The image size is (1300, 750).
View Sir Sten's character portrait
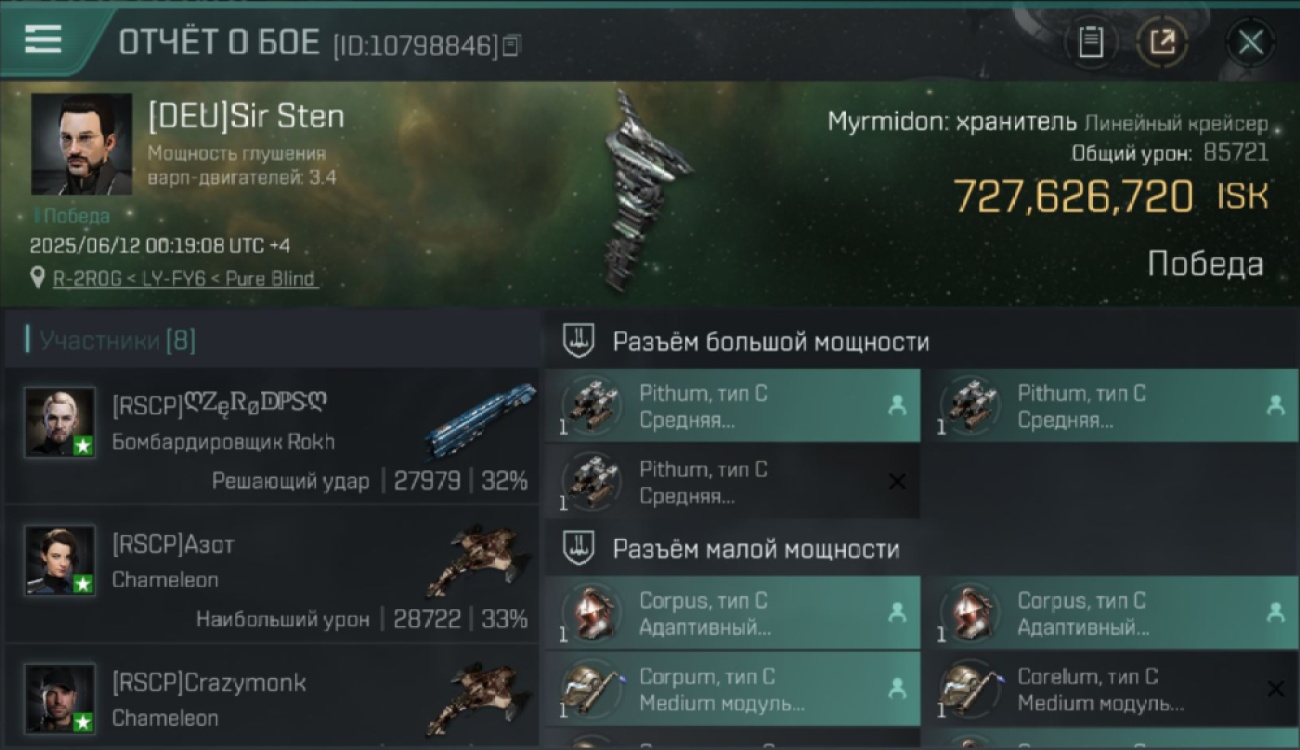pyautogui.click(x=81, y=144)
